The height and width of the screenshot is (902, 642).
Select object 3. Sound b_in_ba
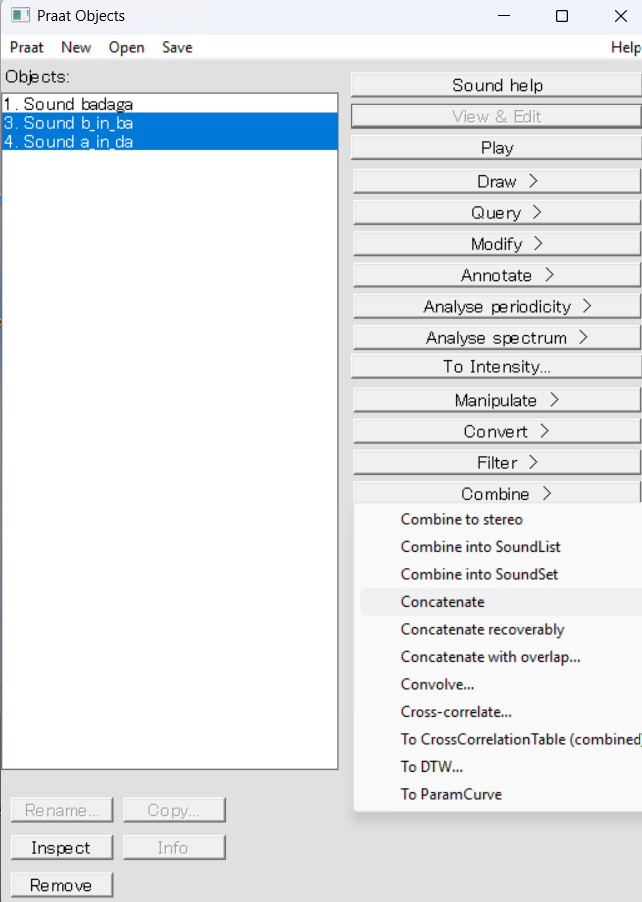coord(170,123)
